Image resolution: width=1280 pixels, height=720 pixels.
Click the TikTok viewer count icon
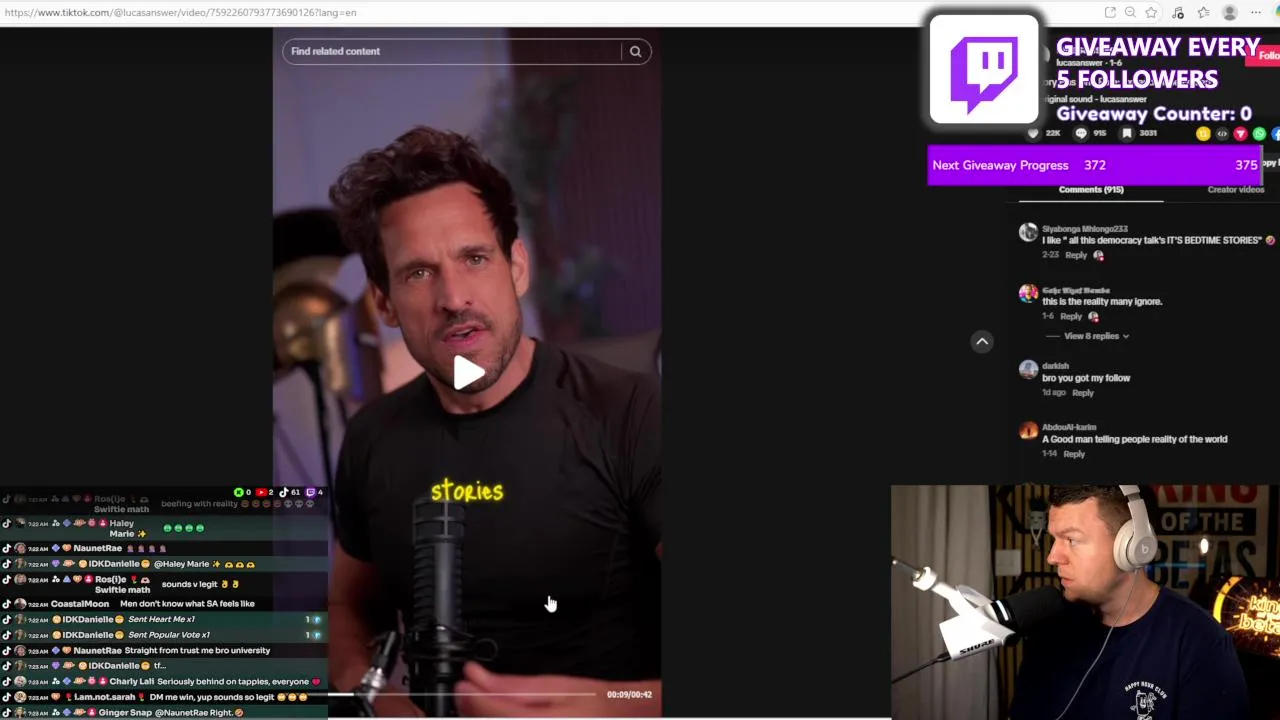pos(283,492)
